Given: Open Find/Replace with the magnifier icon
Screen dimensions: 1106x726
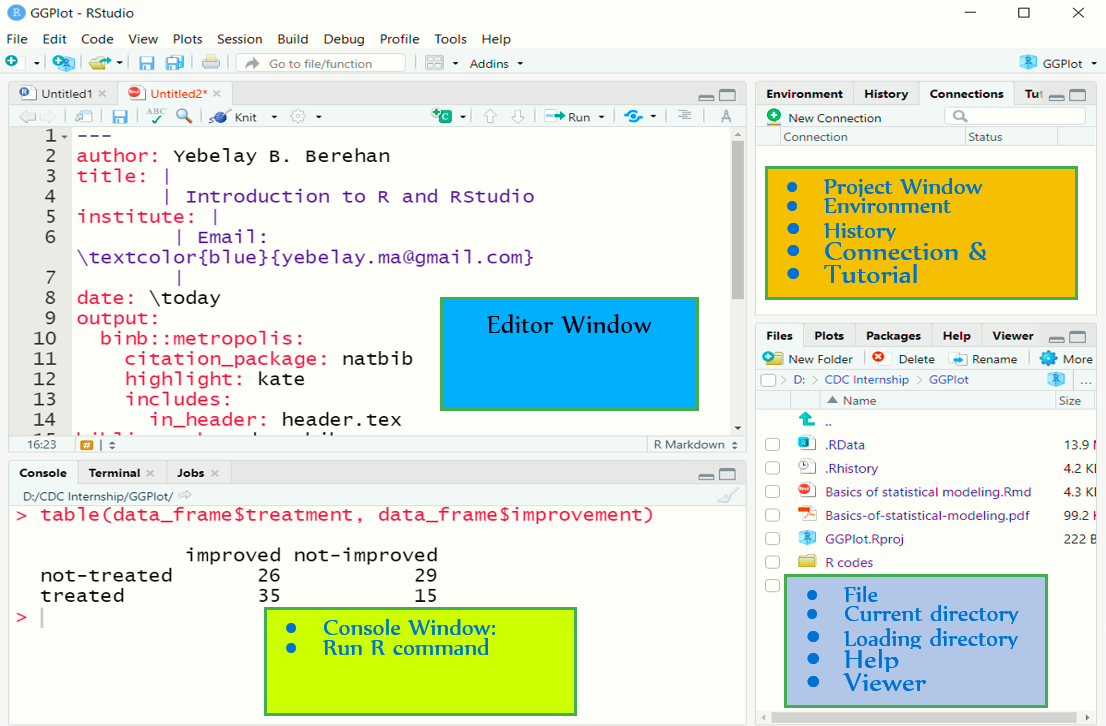Looking at the screenshot, I should [182, 115].
